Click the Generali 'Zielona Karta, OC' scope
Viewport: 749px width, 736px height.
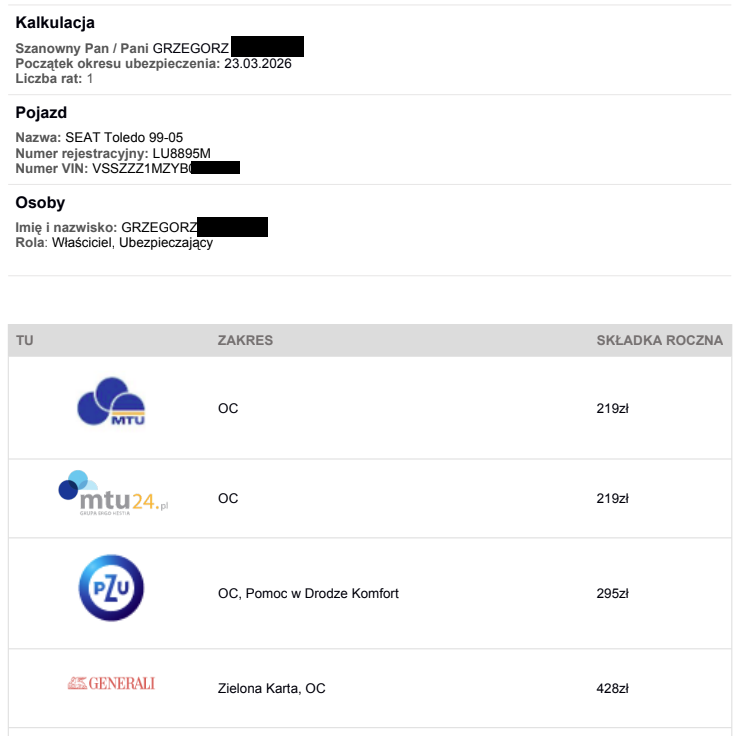click(x=271, y=689)
